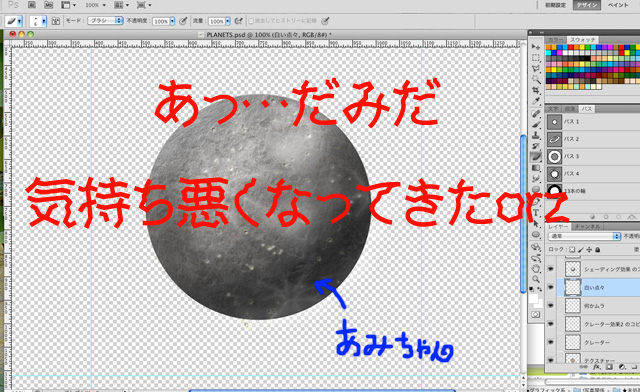The image size is (640, 392).
Task: Select the Ellipse shape tool
Action: coord(536,234)
